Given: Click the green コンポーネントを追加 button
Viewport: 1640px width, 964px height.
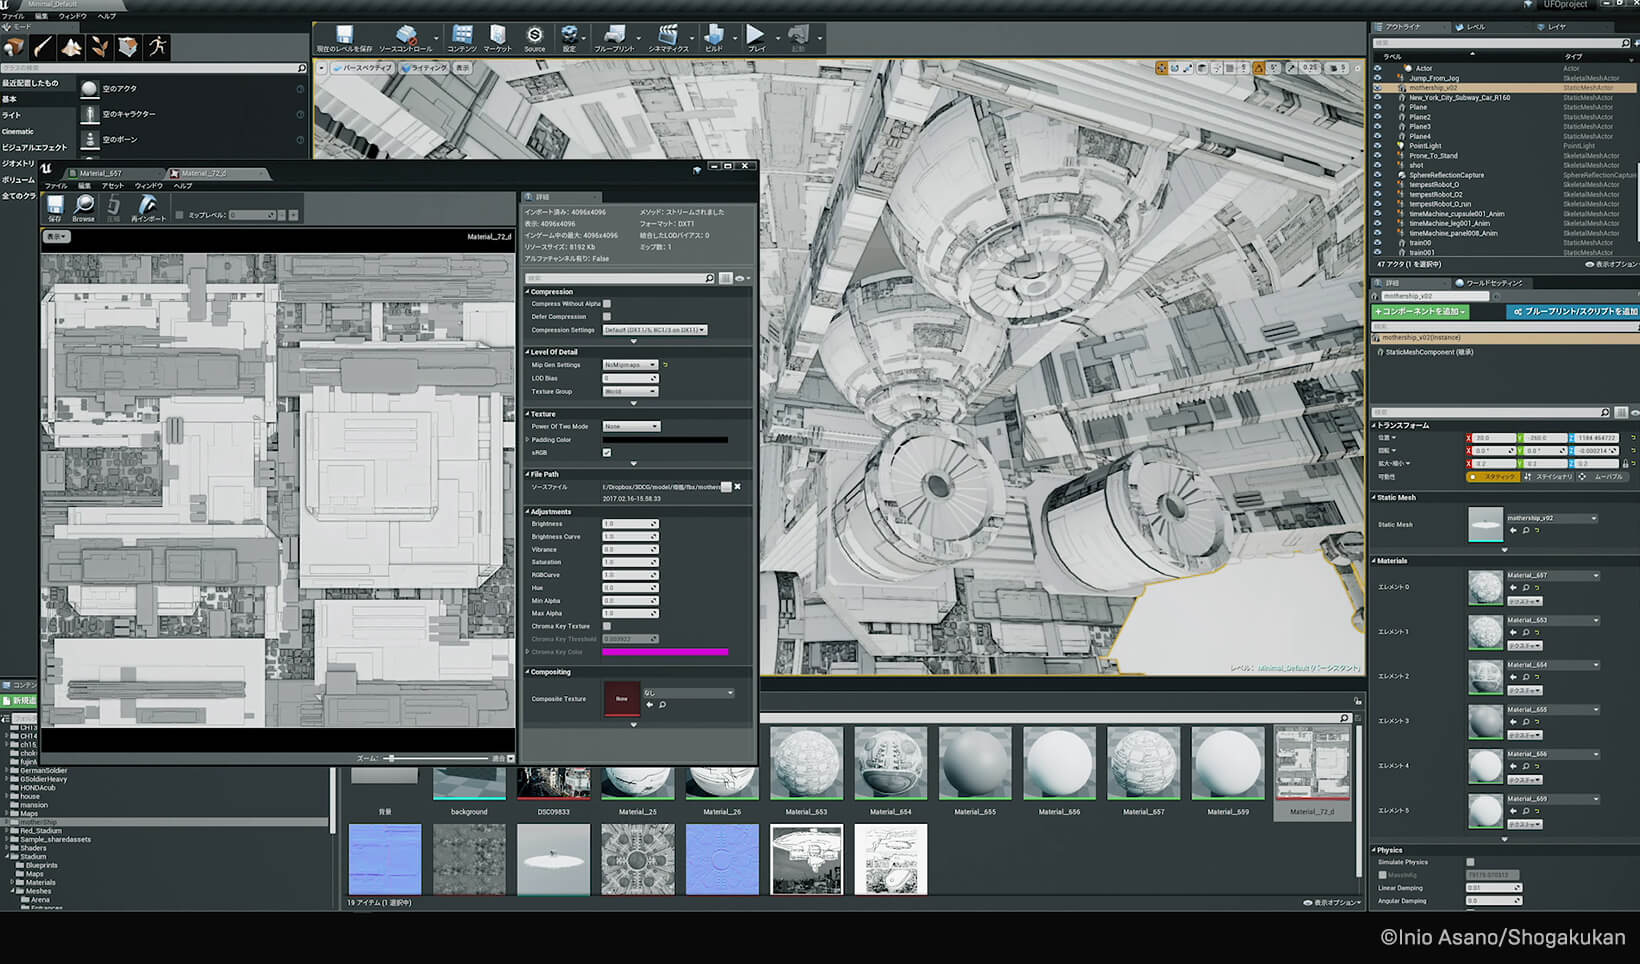Looking at the screenshot, I should (x=1420, y=311).
